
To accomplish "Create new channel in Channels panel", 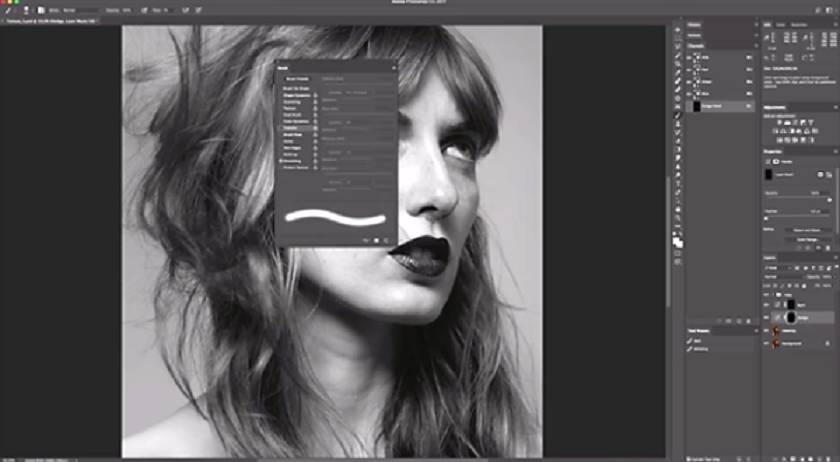I will (x=739, y=321).
